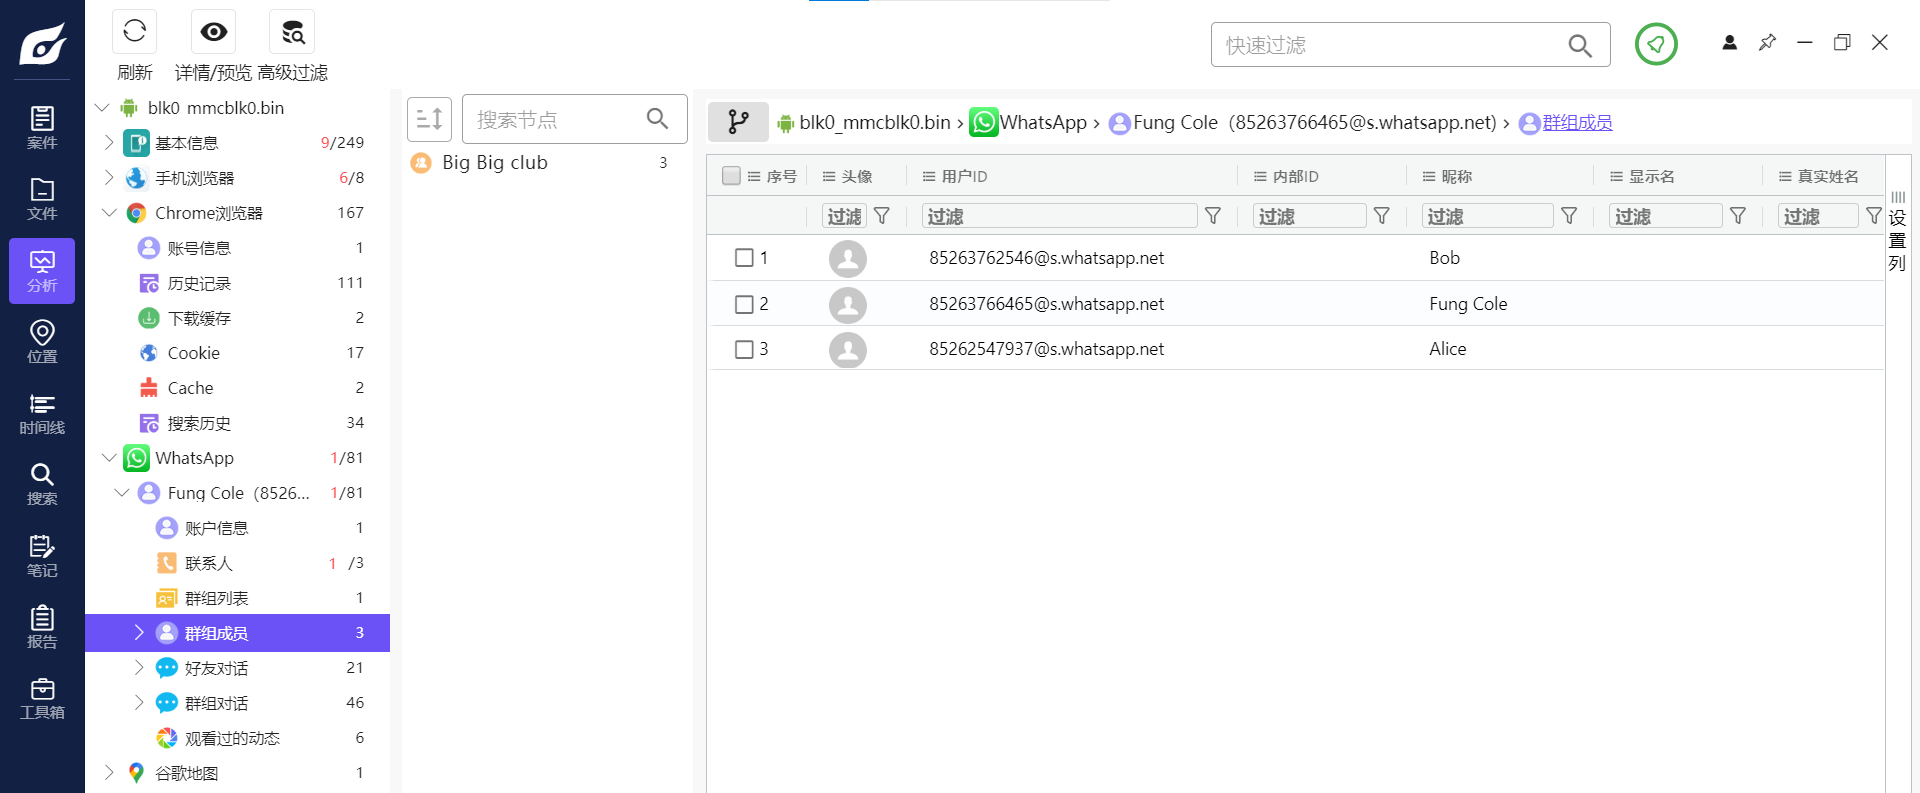The height and width of the screenshot is (793, 1920).
Task: Toggle the select-all checkbox in table header
Action: point(731,176)
